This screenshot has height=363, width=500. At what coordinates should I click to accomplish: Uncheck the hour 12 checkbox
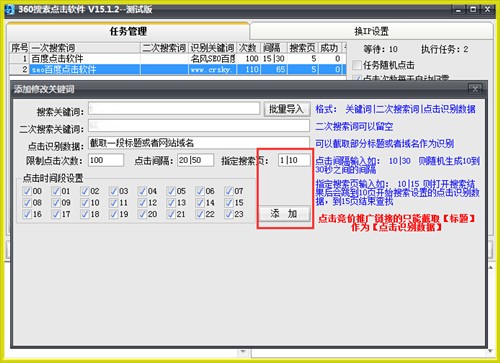click(142, 203)
